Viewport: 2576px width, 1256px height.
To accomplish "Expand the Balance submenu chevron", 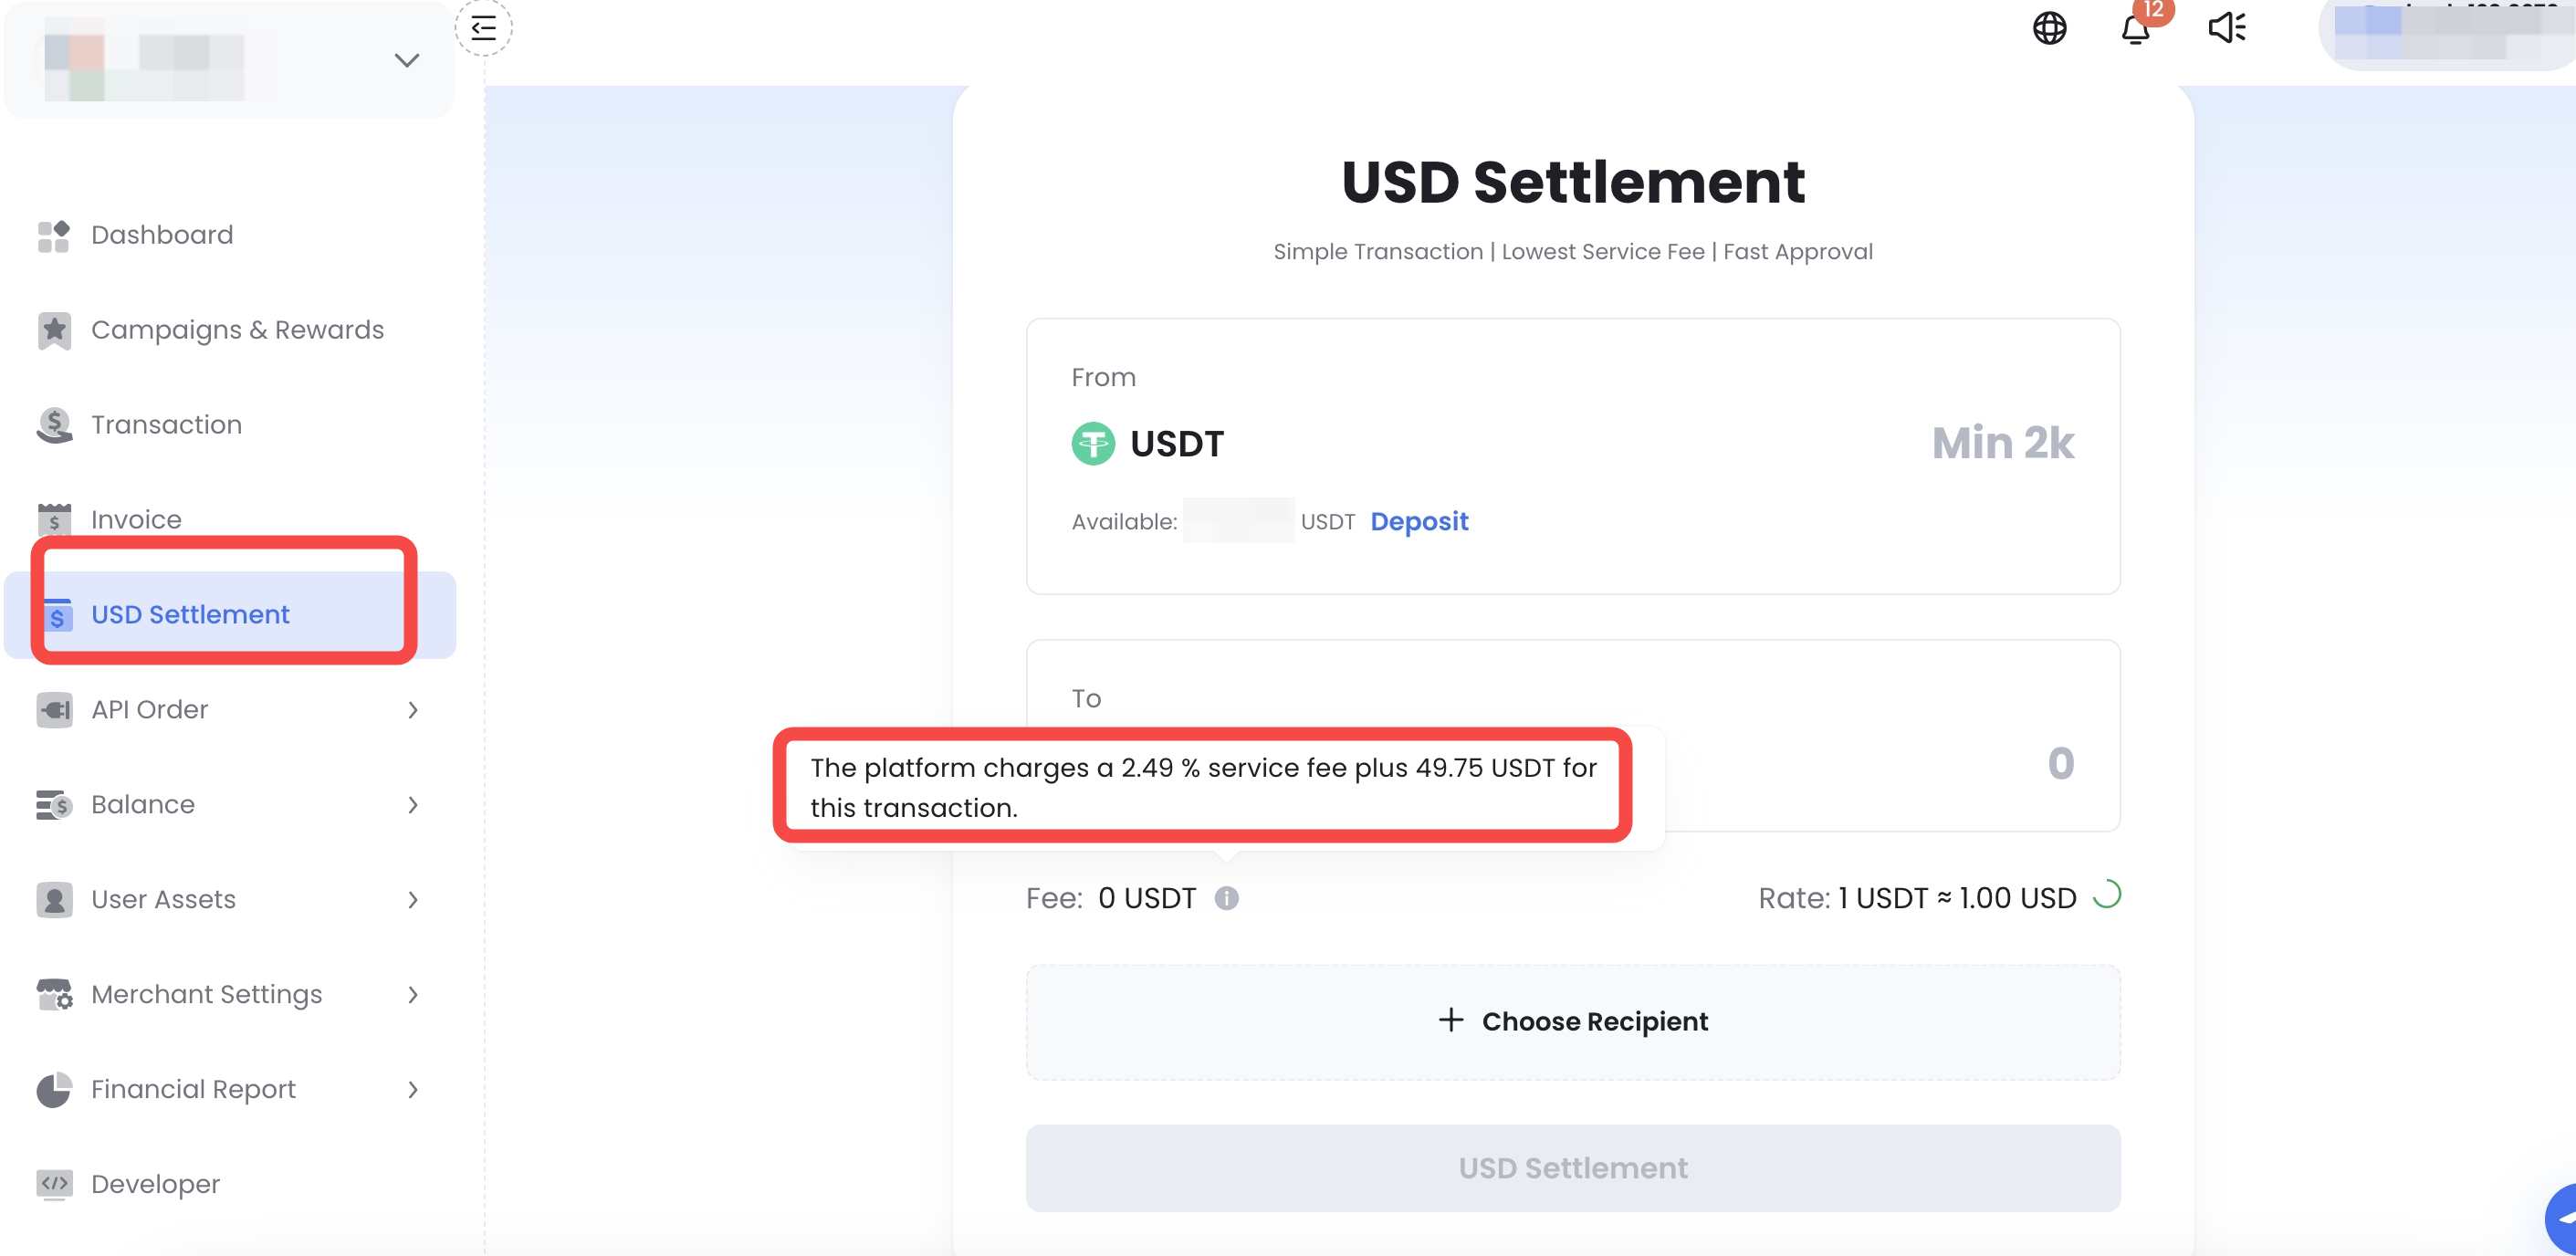I will [413, 804].
